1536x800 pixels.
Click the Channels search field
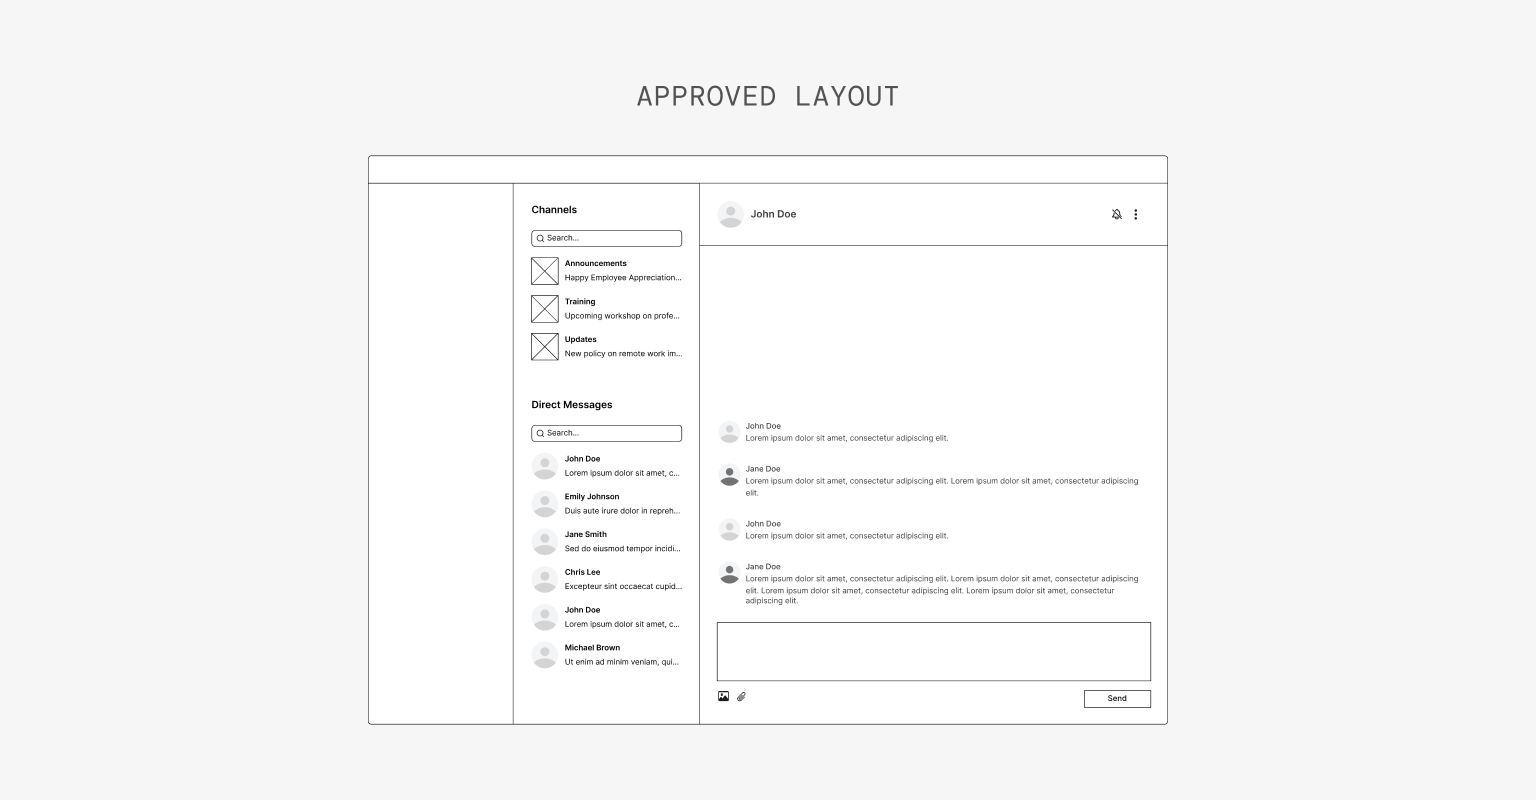(607, 238)
